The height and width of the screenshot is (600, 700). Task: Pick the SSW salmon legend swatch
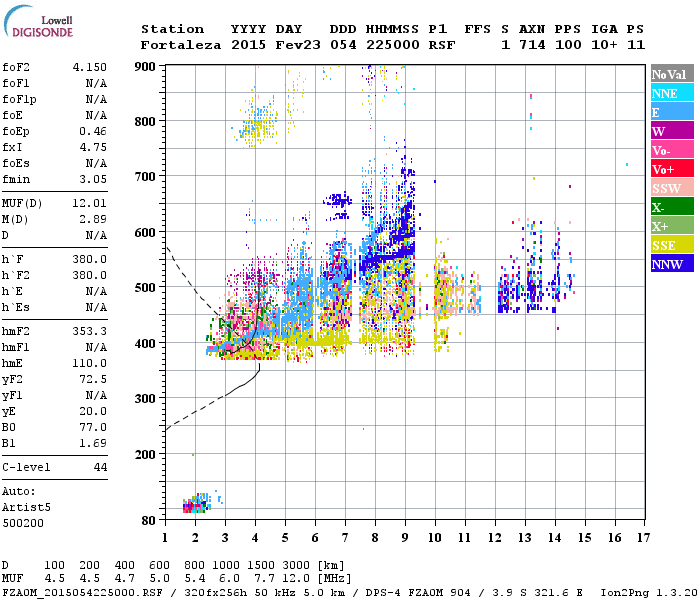pos(672,188)
